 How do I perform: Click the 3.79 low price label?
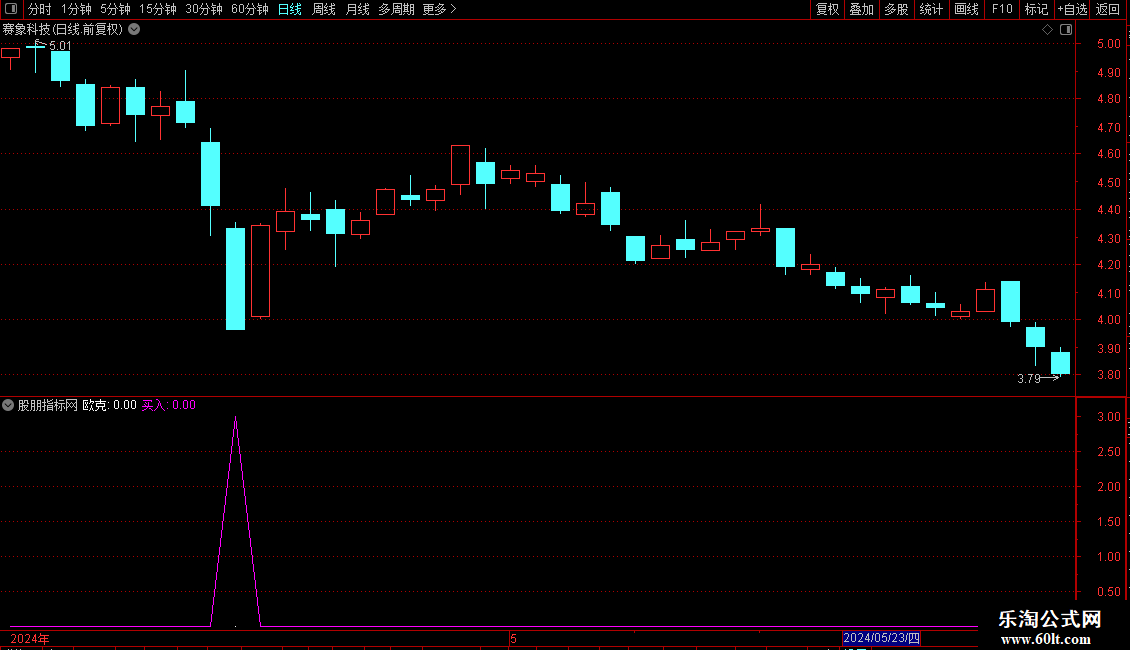[1029, 379]
